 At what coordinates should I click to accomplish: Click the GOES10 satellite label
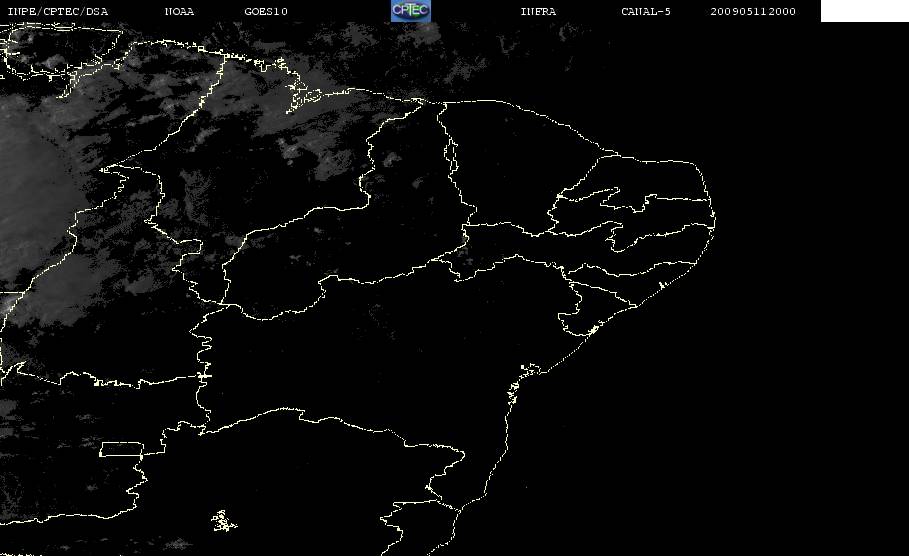(x=266, y=12)
